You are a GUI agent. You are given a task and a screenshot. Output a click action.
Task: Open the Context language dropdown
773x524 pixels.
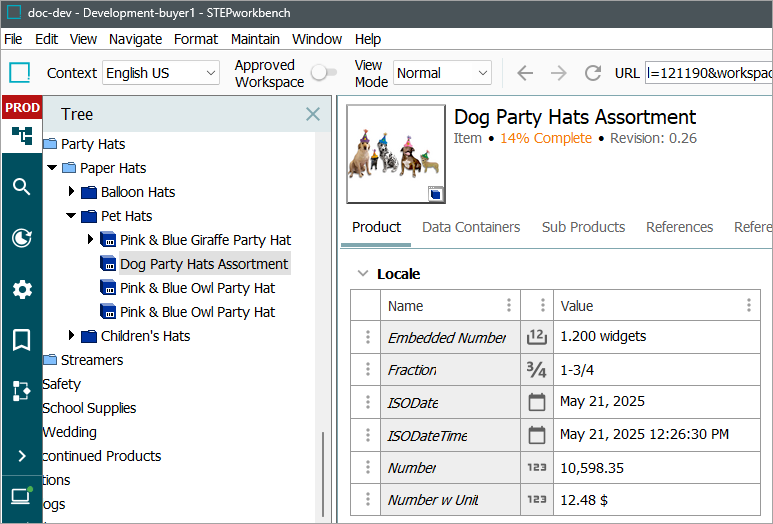pyautogui.click(x=160, y=73)
